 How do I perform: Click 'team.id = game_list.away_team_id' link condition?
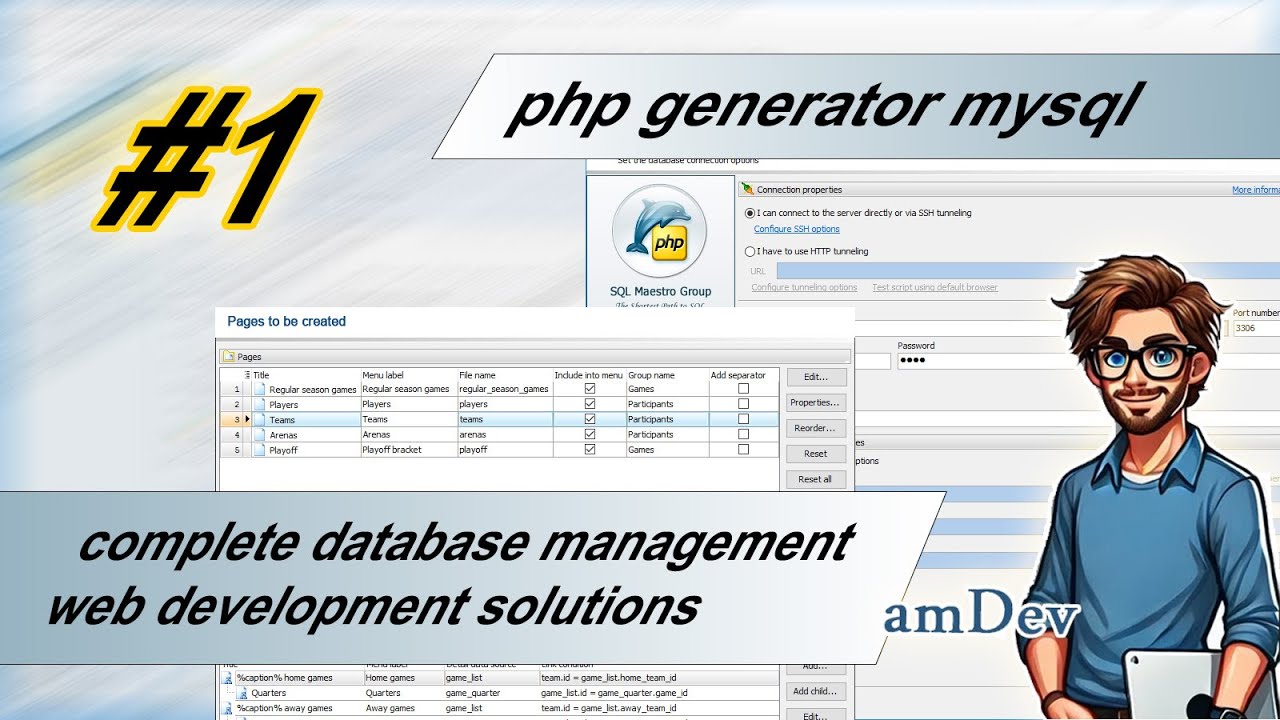coord(609,708)
